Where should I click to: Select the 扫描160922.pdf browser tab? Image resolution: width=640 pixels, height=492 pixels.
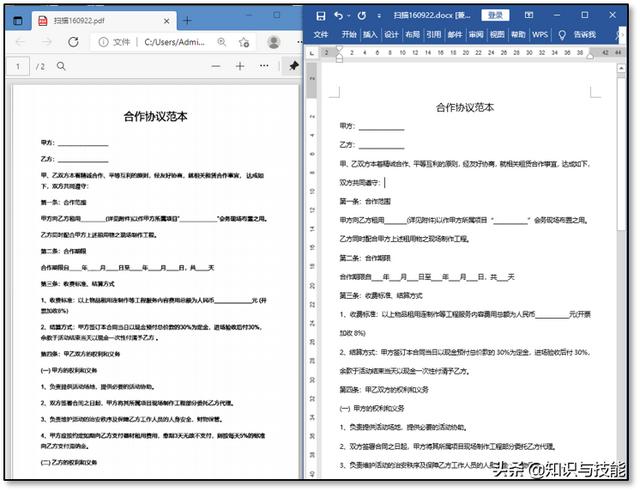(104, 20)
